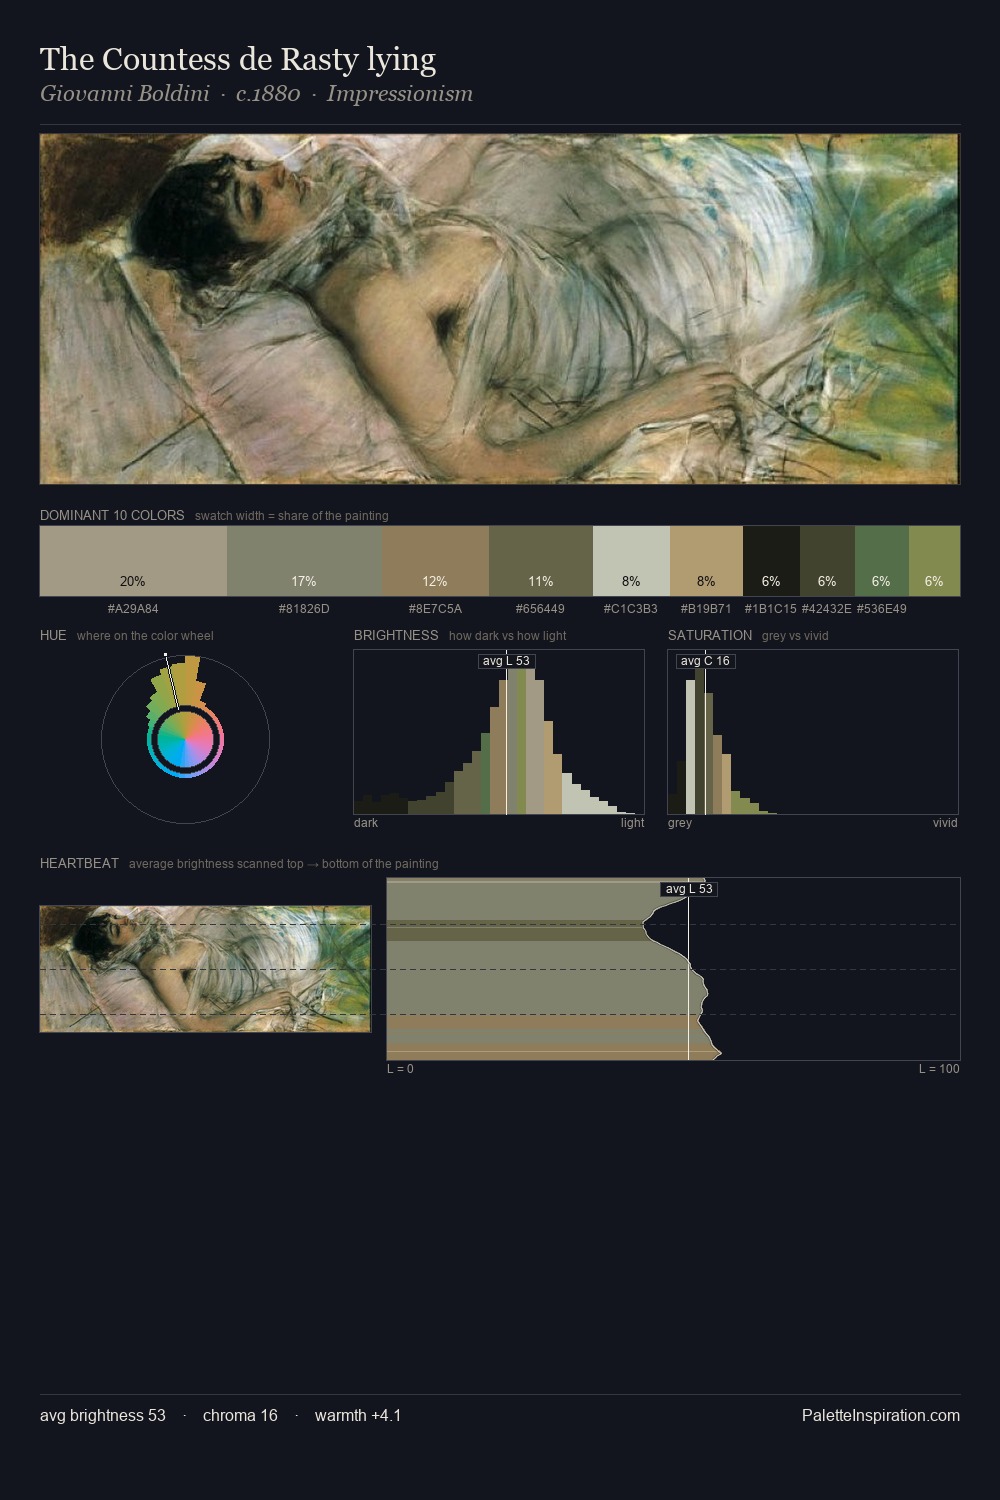Image resolution: width=1000 pixels, height=1500 pixels.
Task: Open the small painting thumbnail beside the heartbeat chart
Action: tap(205, 969)
